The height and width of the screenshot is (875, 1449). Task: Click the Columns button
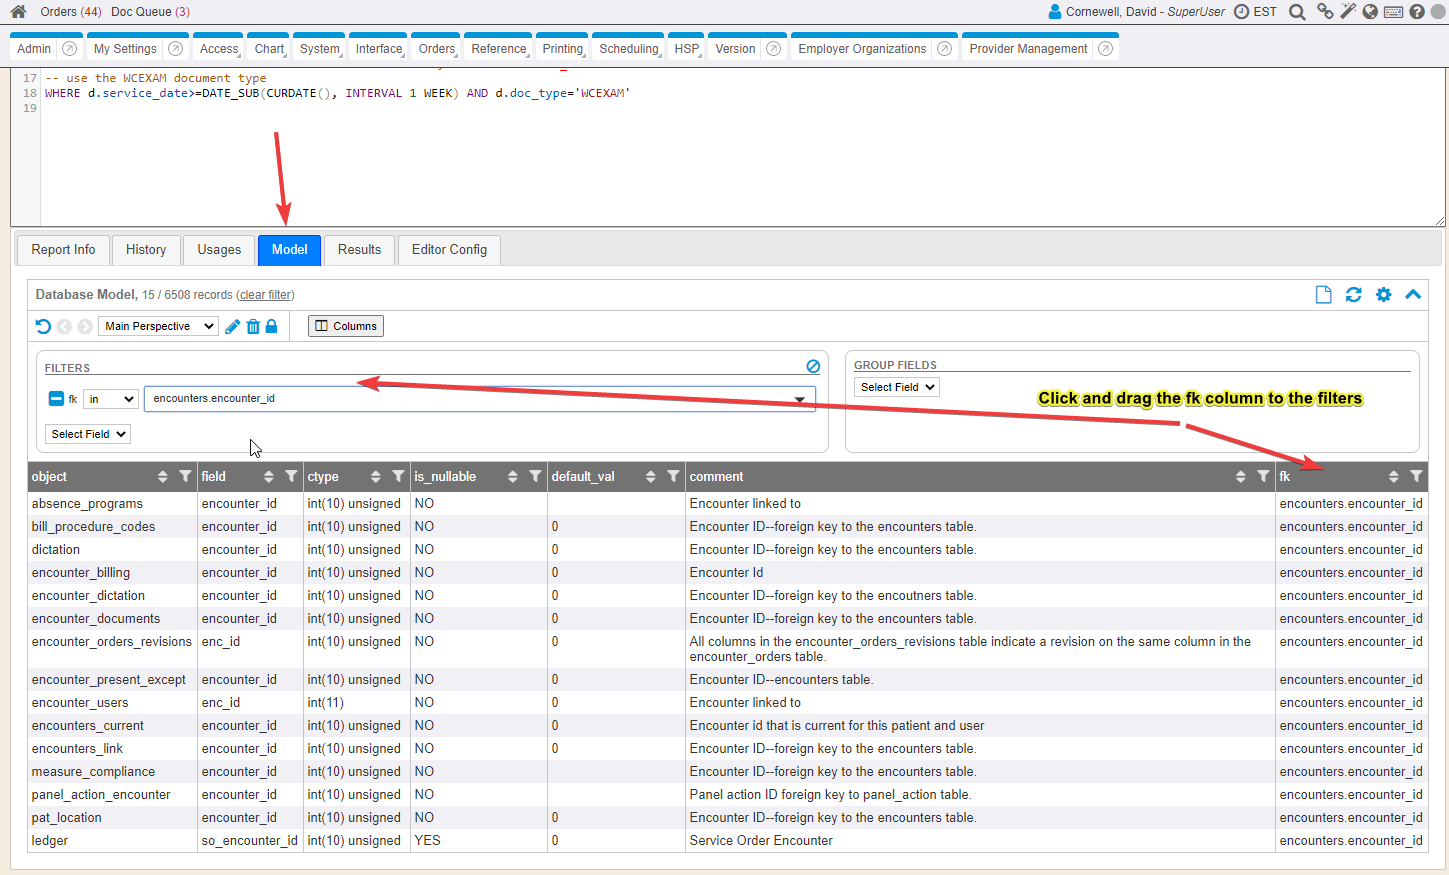pyautogui.click(x=346, y=326)
